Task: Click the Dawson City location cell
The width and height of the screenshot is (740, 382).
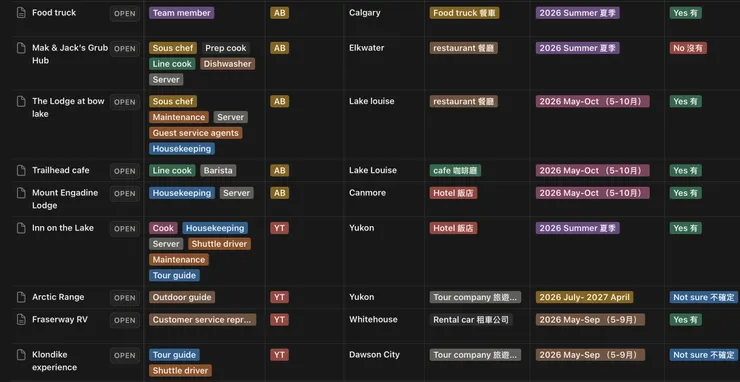Action: (x=374, y=355)
